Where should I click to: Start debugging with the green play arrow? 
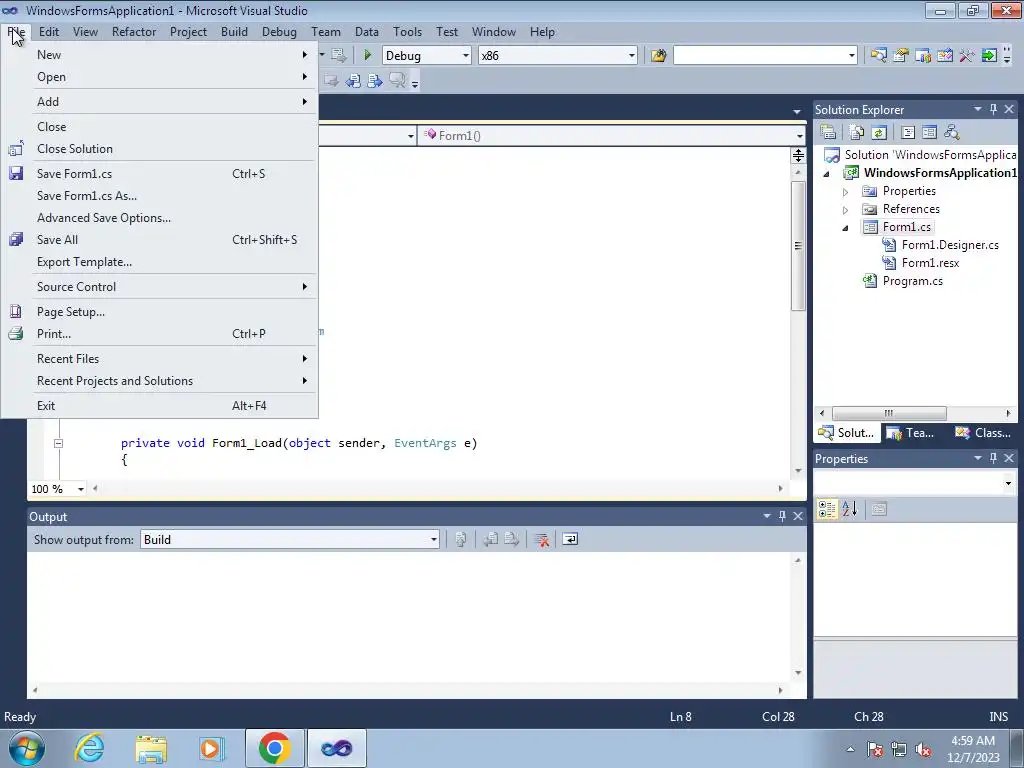pyautogui.click(x=368, y=56)
